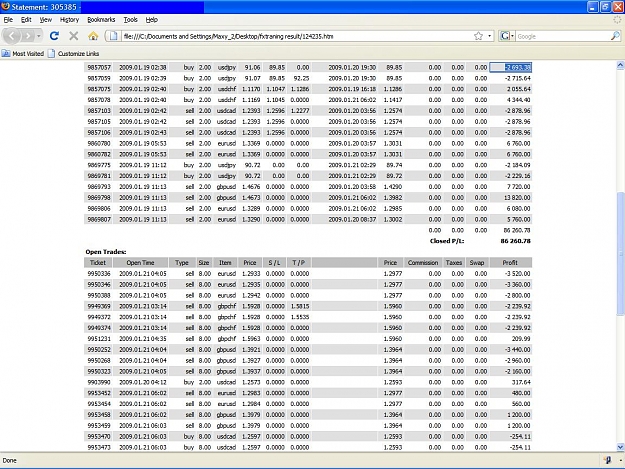Click ticket number 9953470

[99, 436]
